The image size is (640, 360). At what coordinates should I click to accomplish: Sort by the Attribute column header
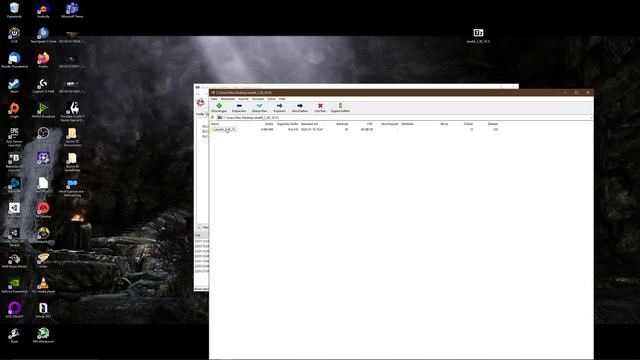pos(342,124)
